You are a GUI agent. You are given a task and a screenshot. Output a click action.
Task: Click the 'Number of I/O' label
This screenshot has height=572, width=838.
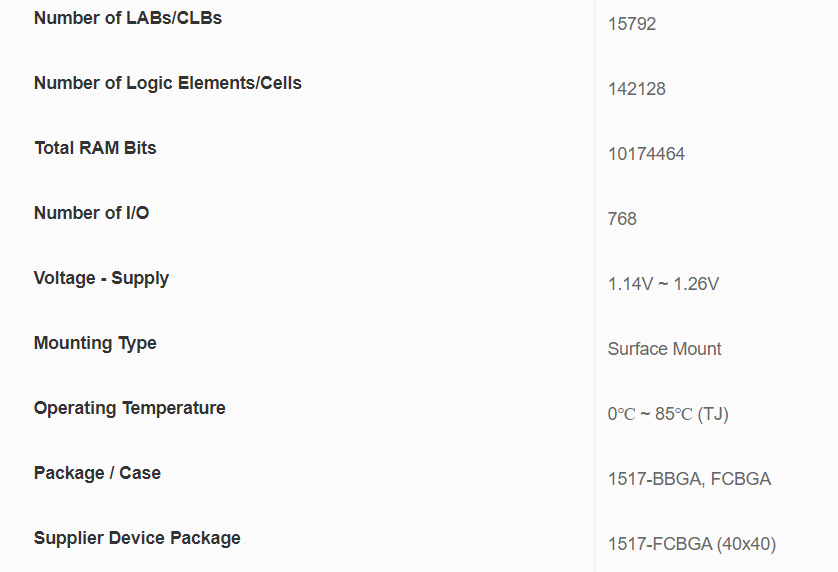91,213
